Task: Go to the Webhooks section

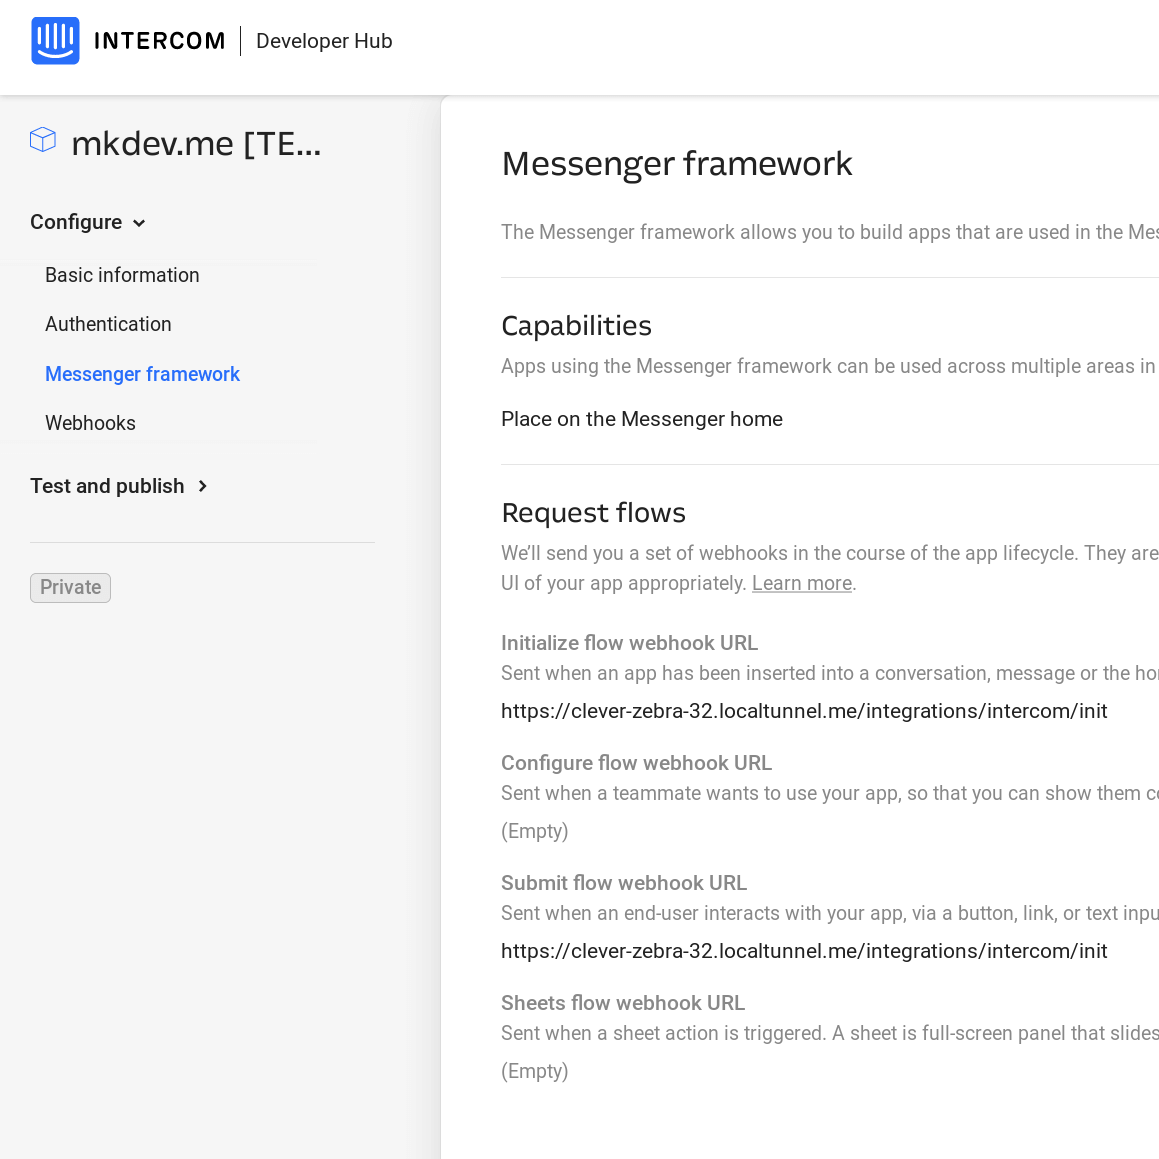Action: 90,423
